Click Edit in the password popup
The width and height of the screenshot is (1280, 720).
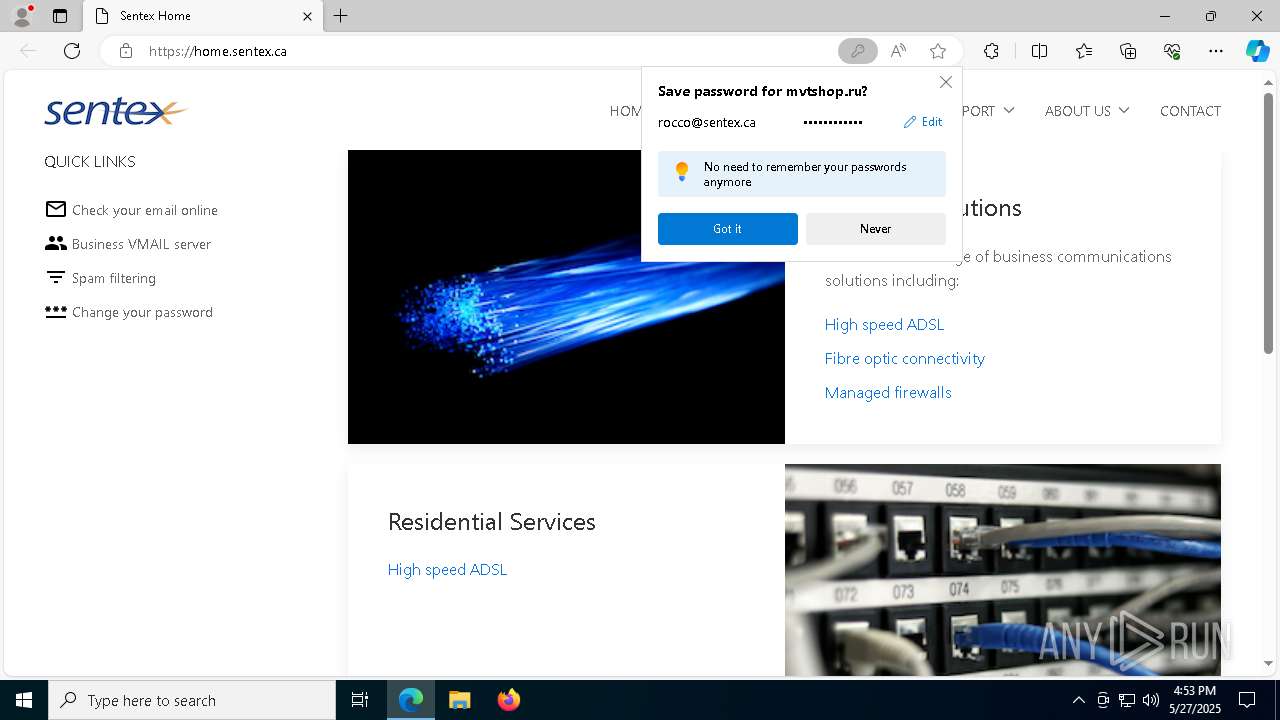[x=923, y=122]
